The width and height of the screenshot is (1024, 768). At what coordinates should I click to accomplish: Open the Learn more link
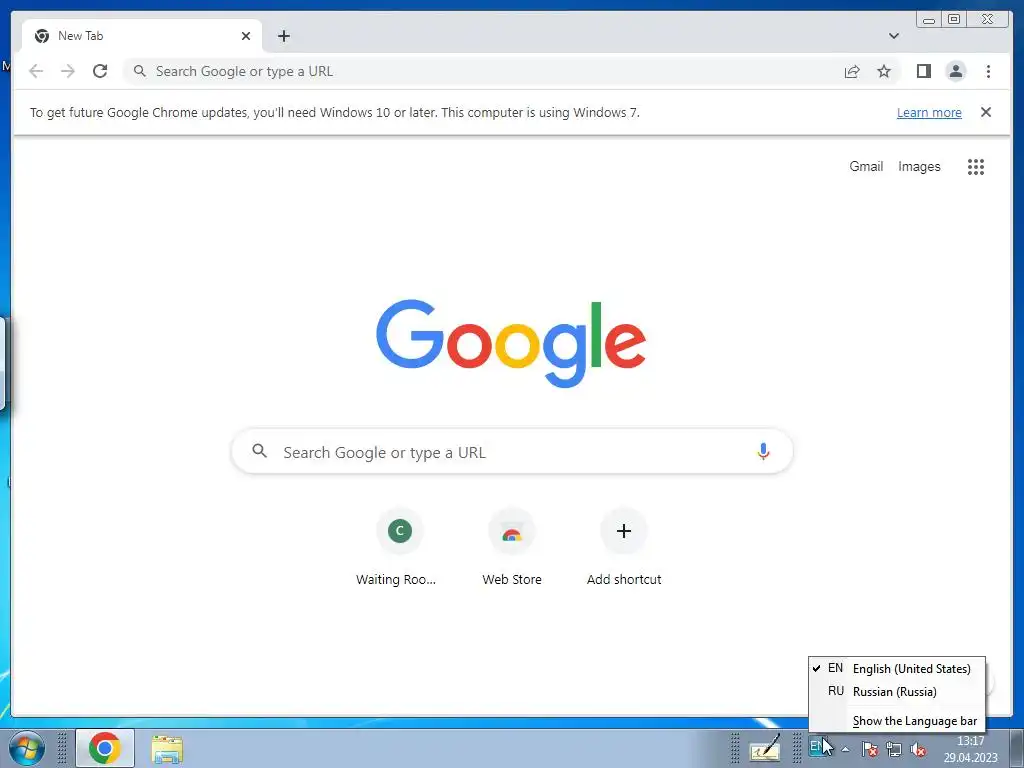coord(929,112)
